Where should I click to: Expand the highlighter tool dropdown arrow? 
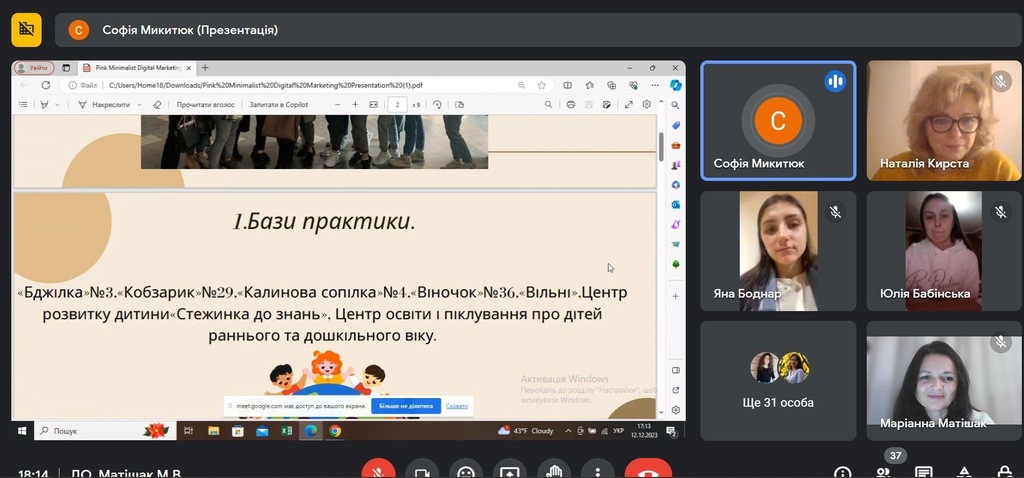tap(57, 104)
